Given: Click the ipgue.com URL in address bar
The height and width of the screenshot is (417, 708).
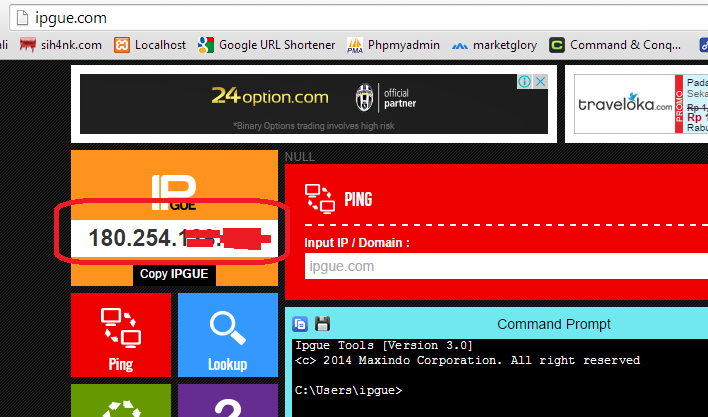Looking at the screenshot, I should pyautogui.click(x=71, y=18).
